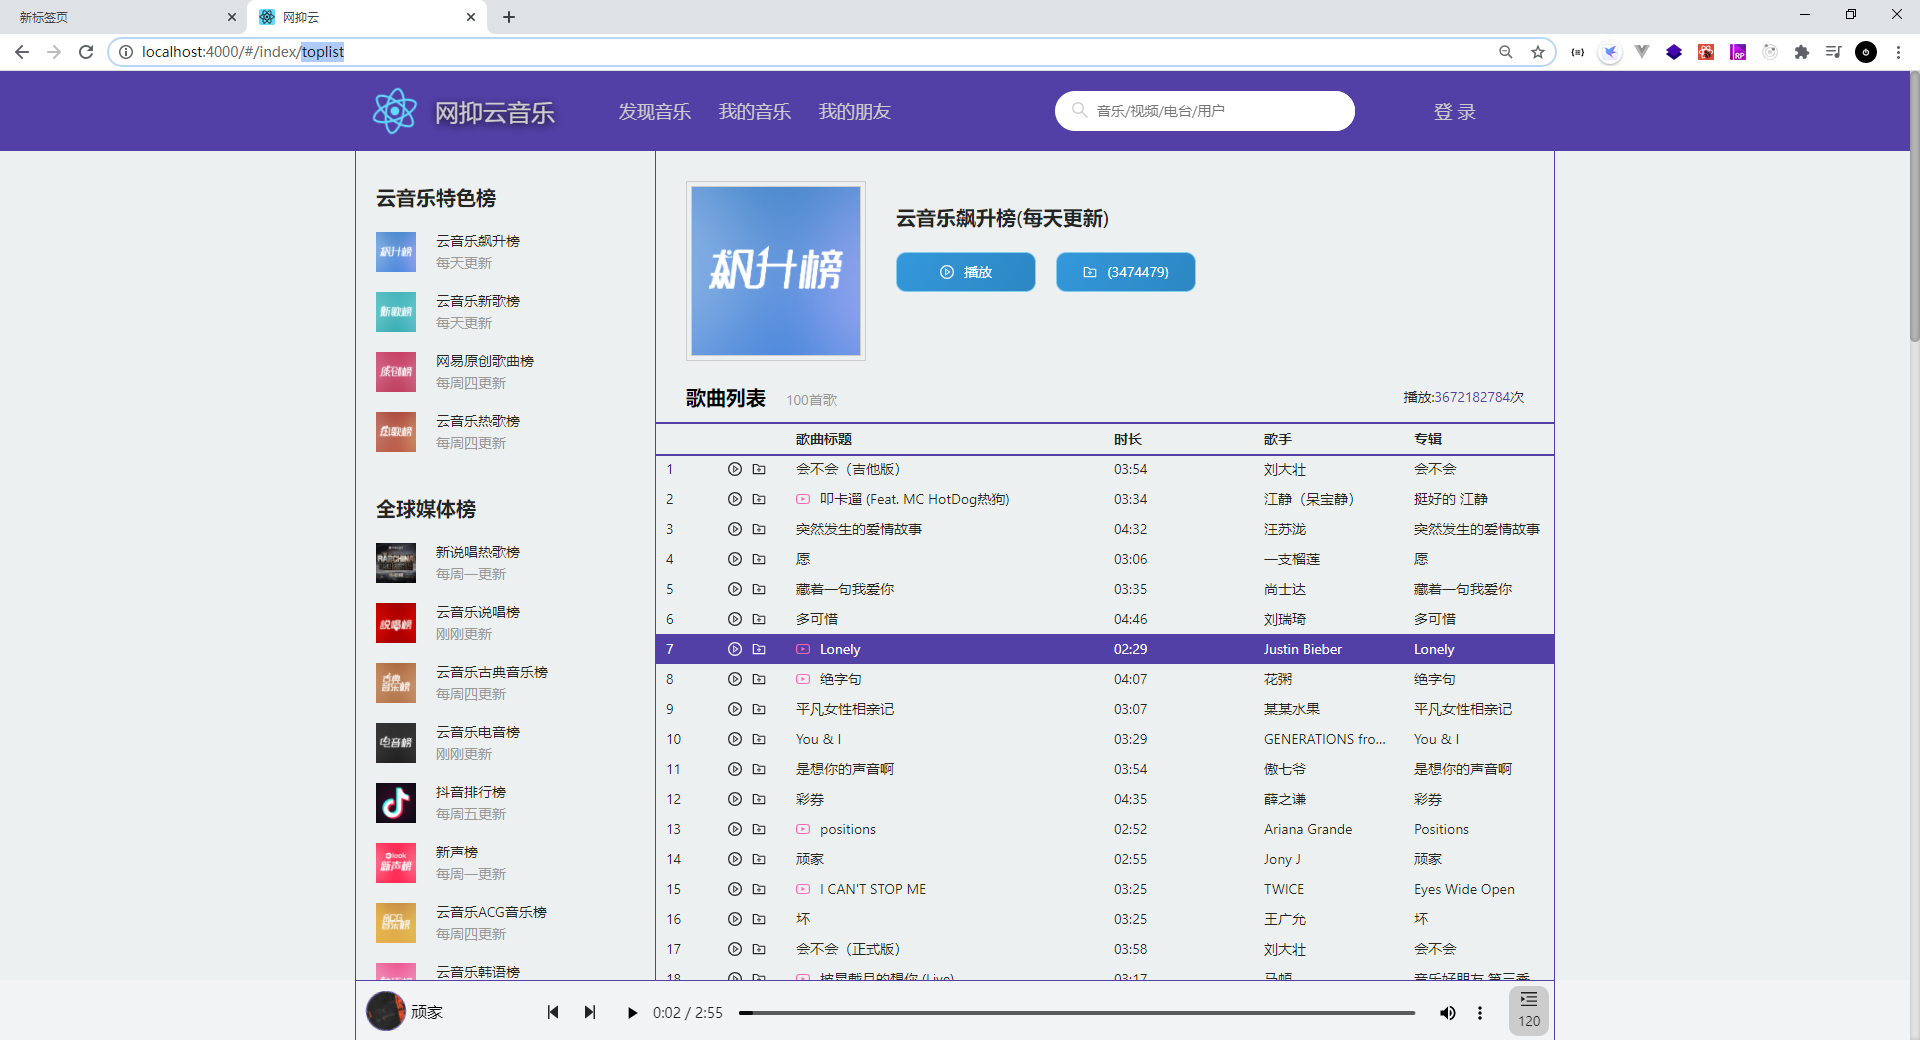Click the blue 播放 button
The width and height of the screenshot is (1920, 1040).
[965, 272]
